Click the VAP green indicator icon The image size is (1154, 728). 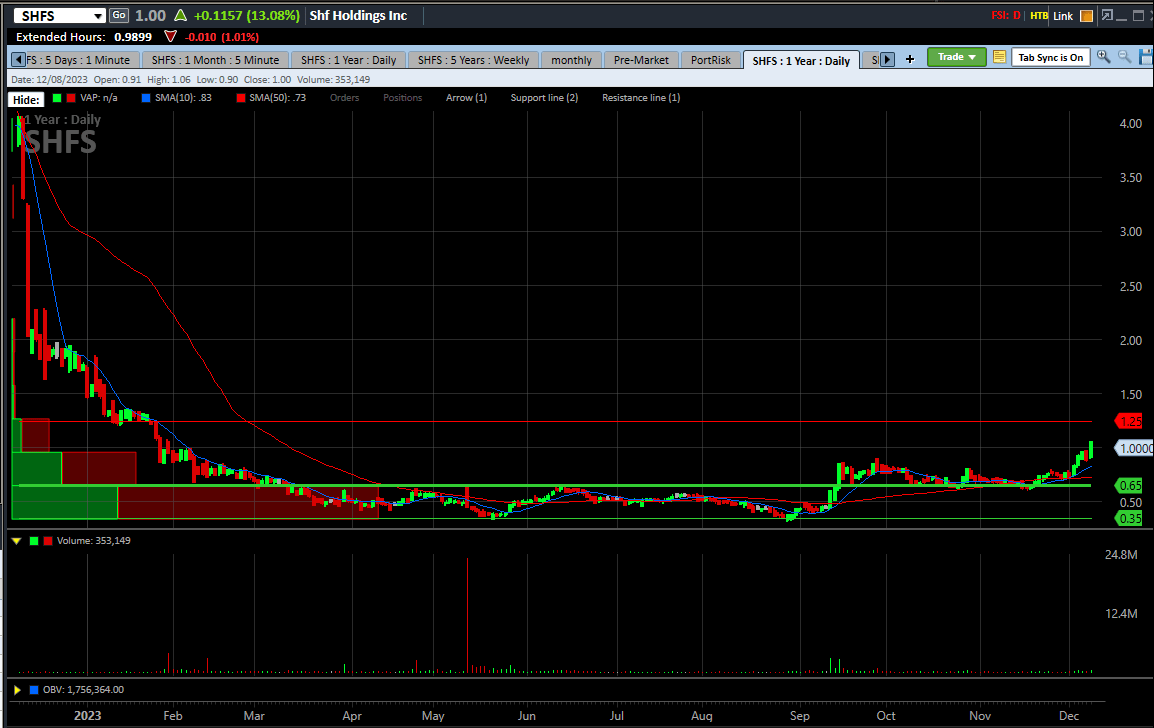[57, 97]
